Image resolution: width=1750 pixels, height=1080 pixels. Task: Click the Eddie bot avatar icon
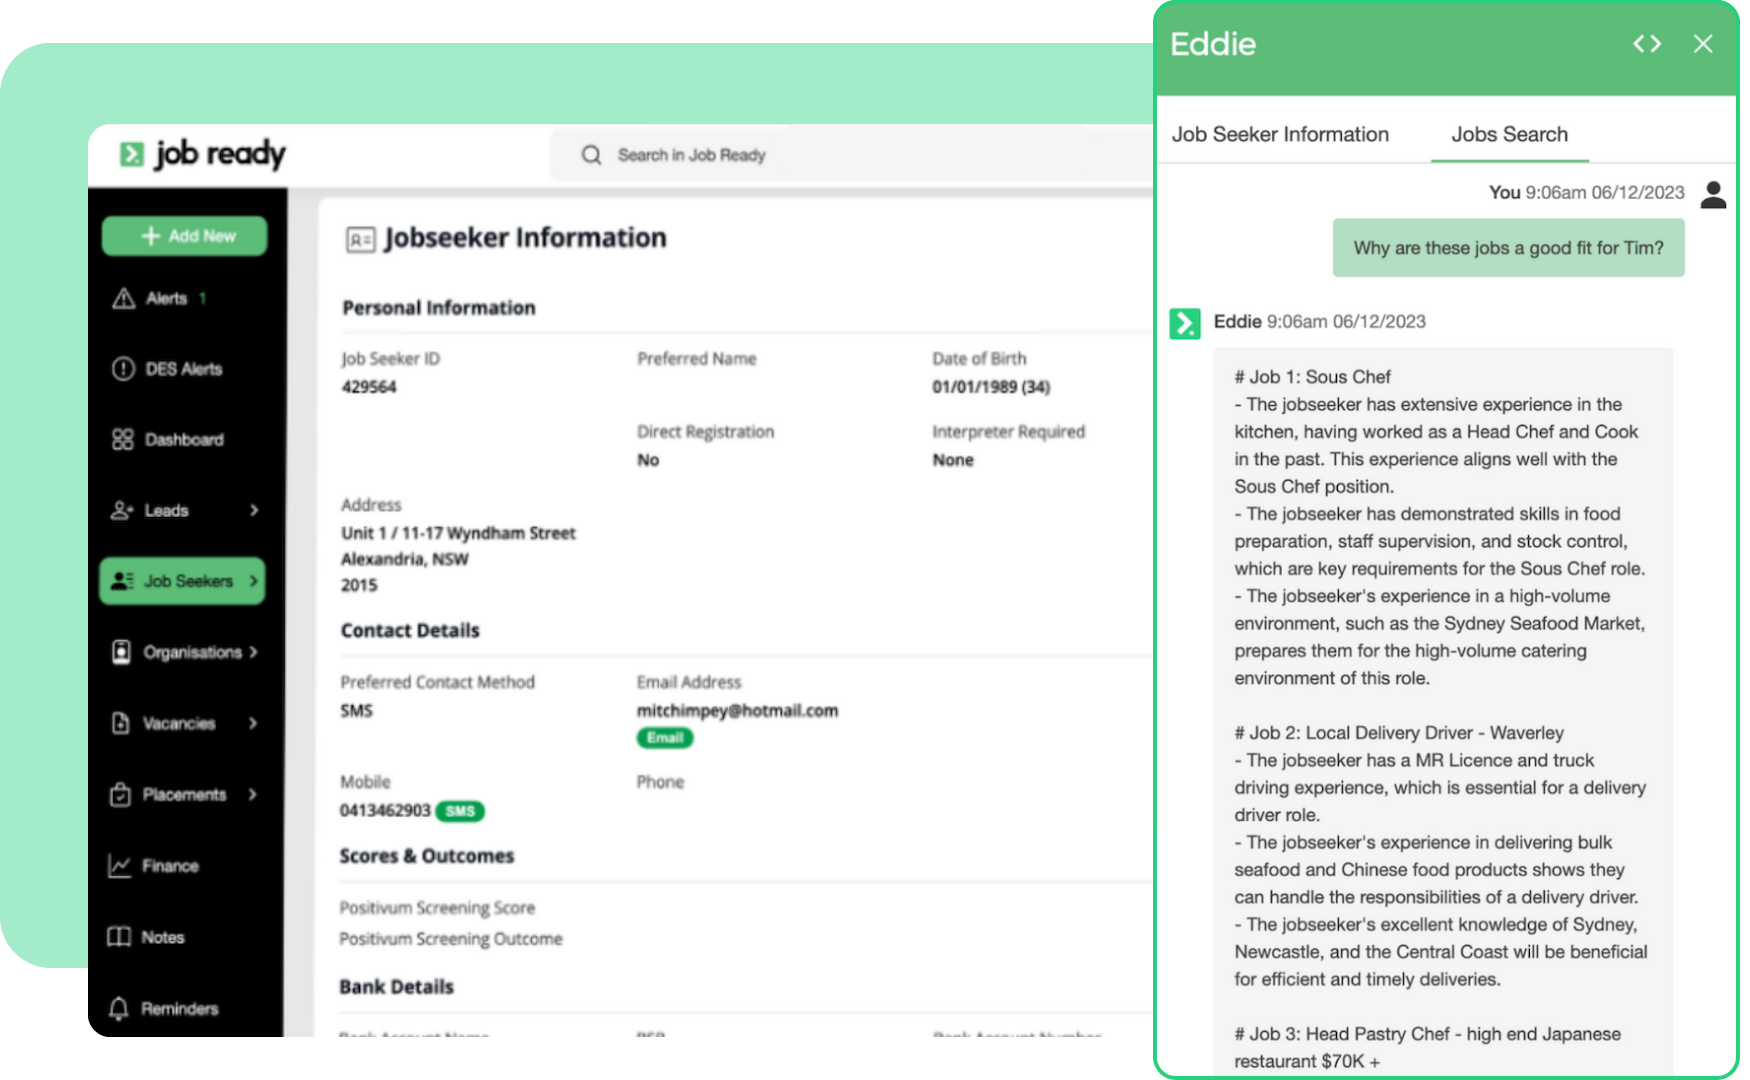pos(1185,323)
